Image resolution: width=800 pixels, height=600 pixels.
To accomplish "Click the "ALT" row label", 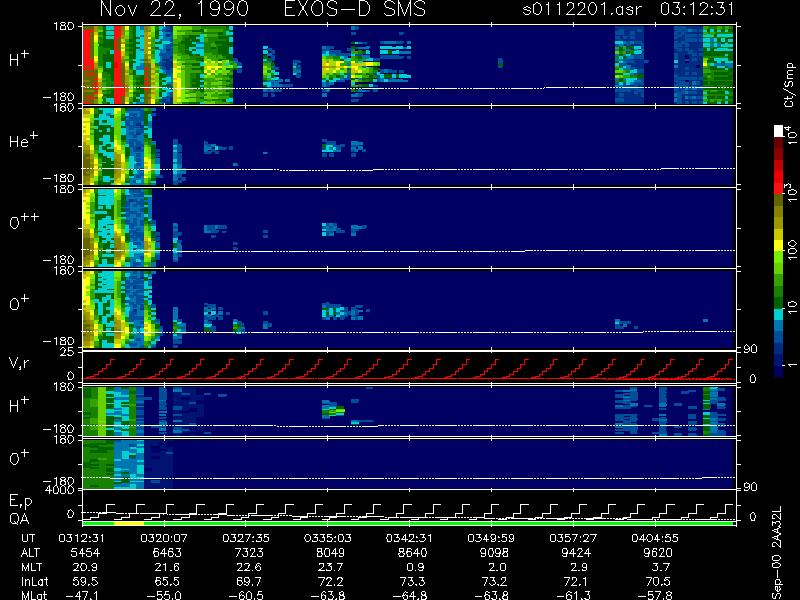I will [31, 553].
